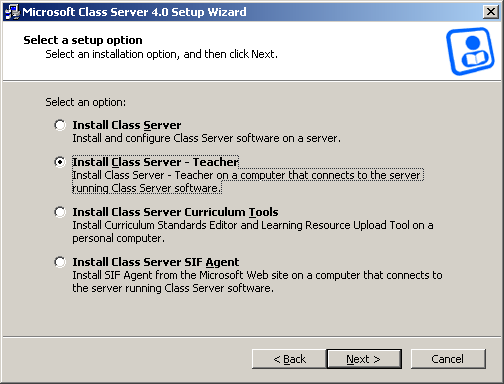
Task: Continue with the Next button
Action: (364, 359)
